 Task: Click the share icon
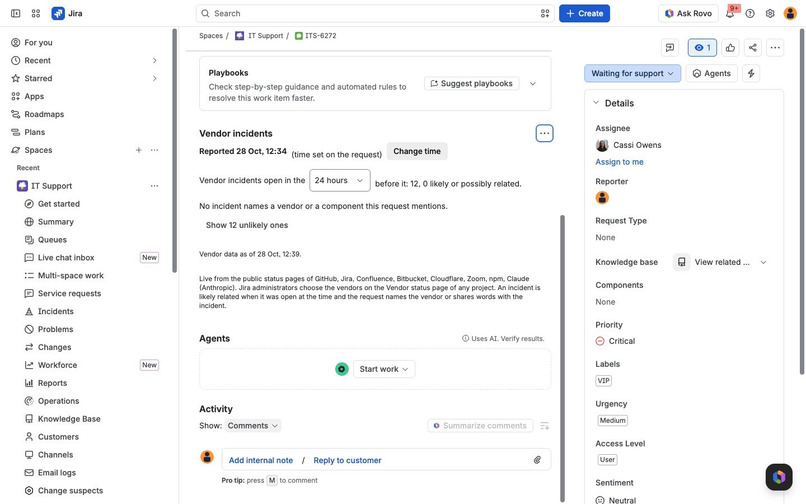(x=753, y=48)
